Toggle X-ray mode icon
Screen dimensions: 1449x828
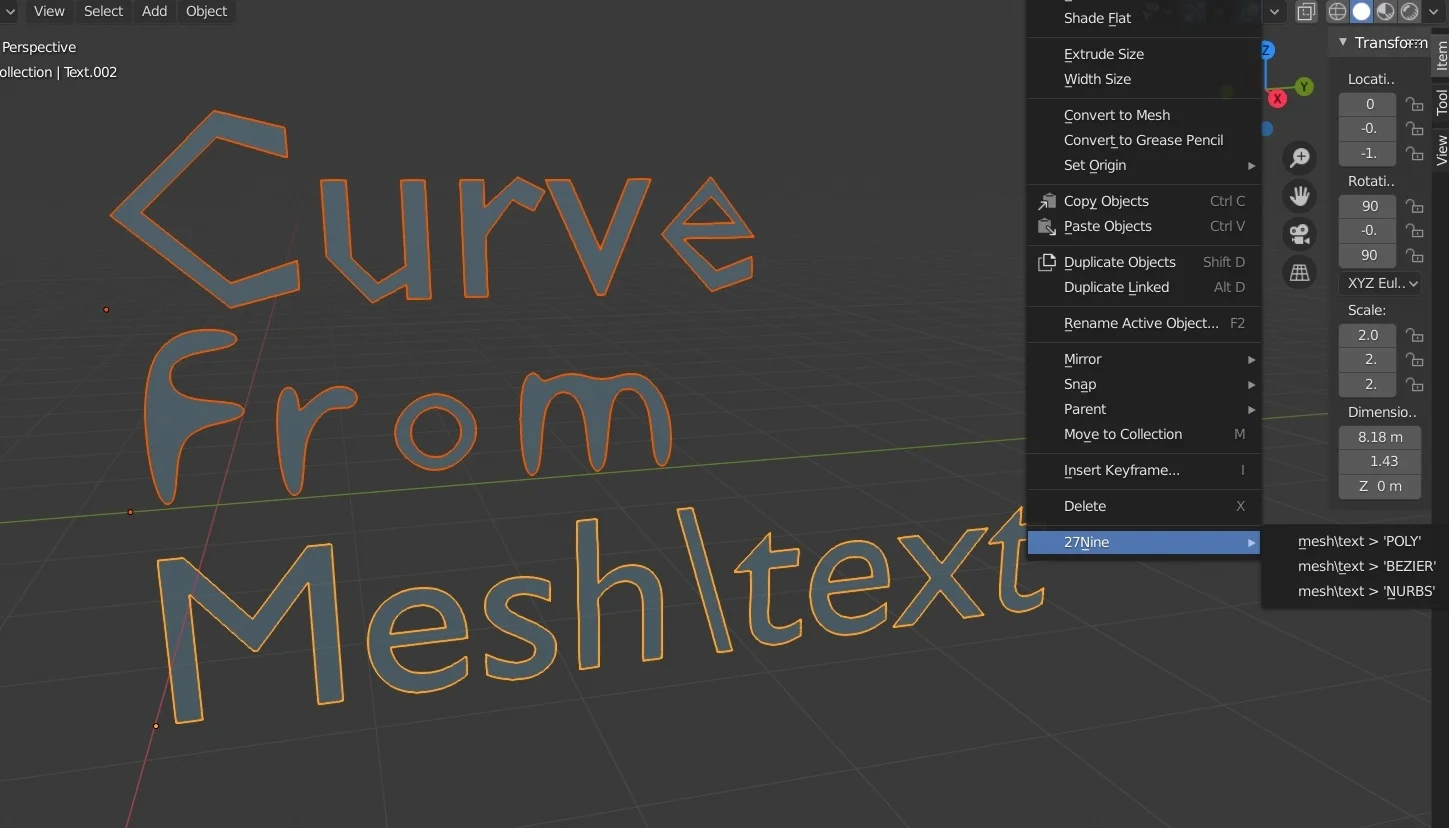[x=1306, y=12]
